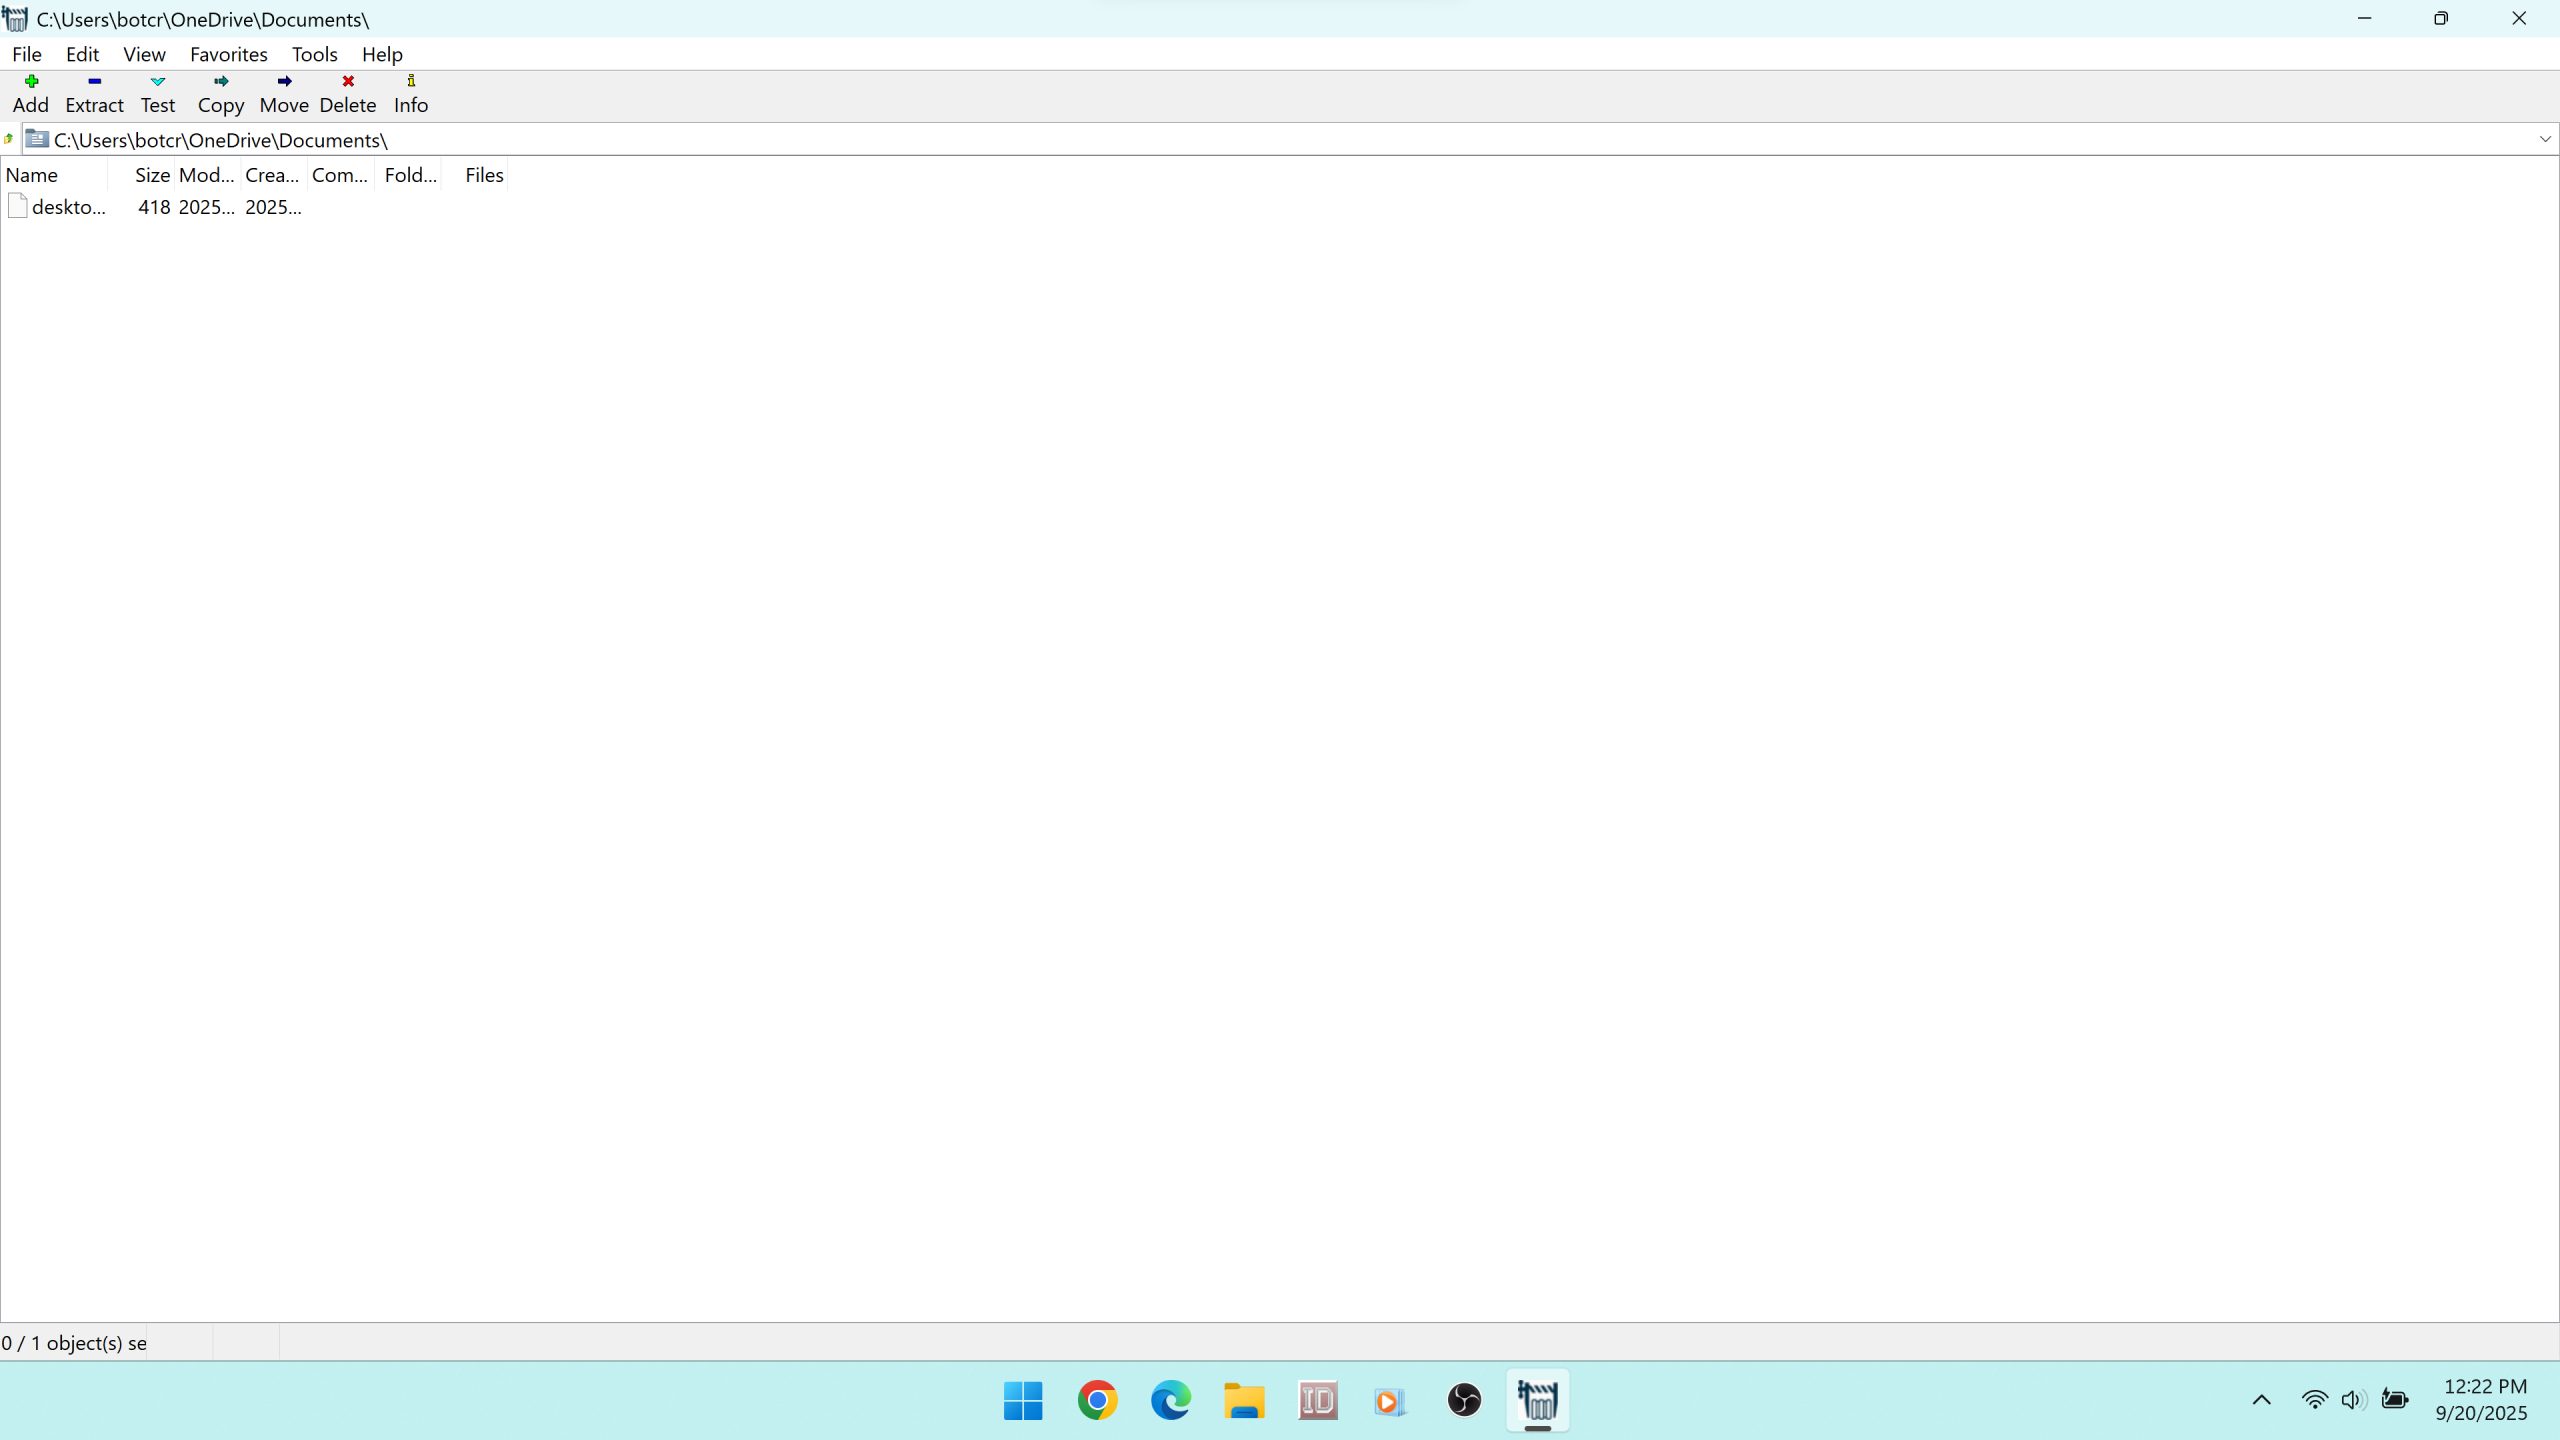Open the Tools menu
The image size is (2560, 1440).
point(314,54)
